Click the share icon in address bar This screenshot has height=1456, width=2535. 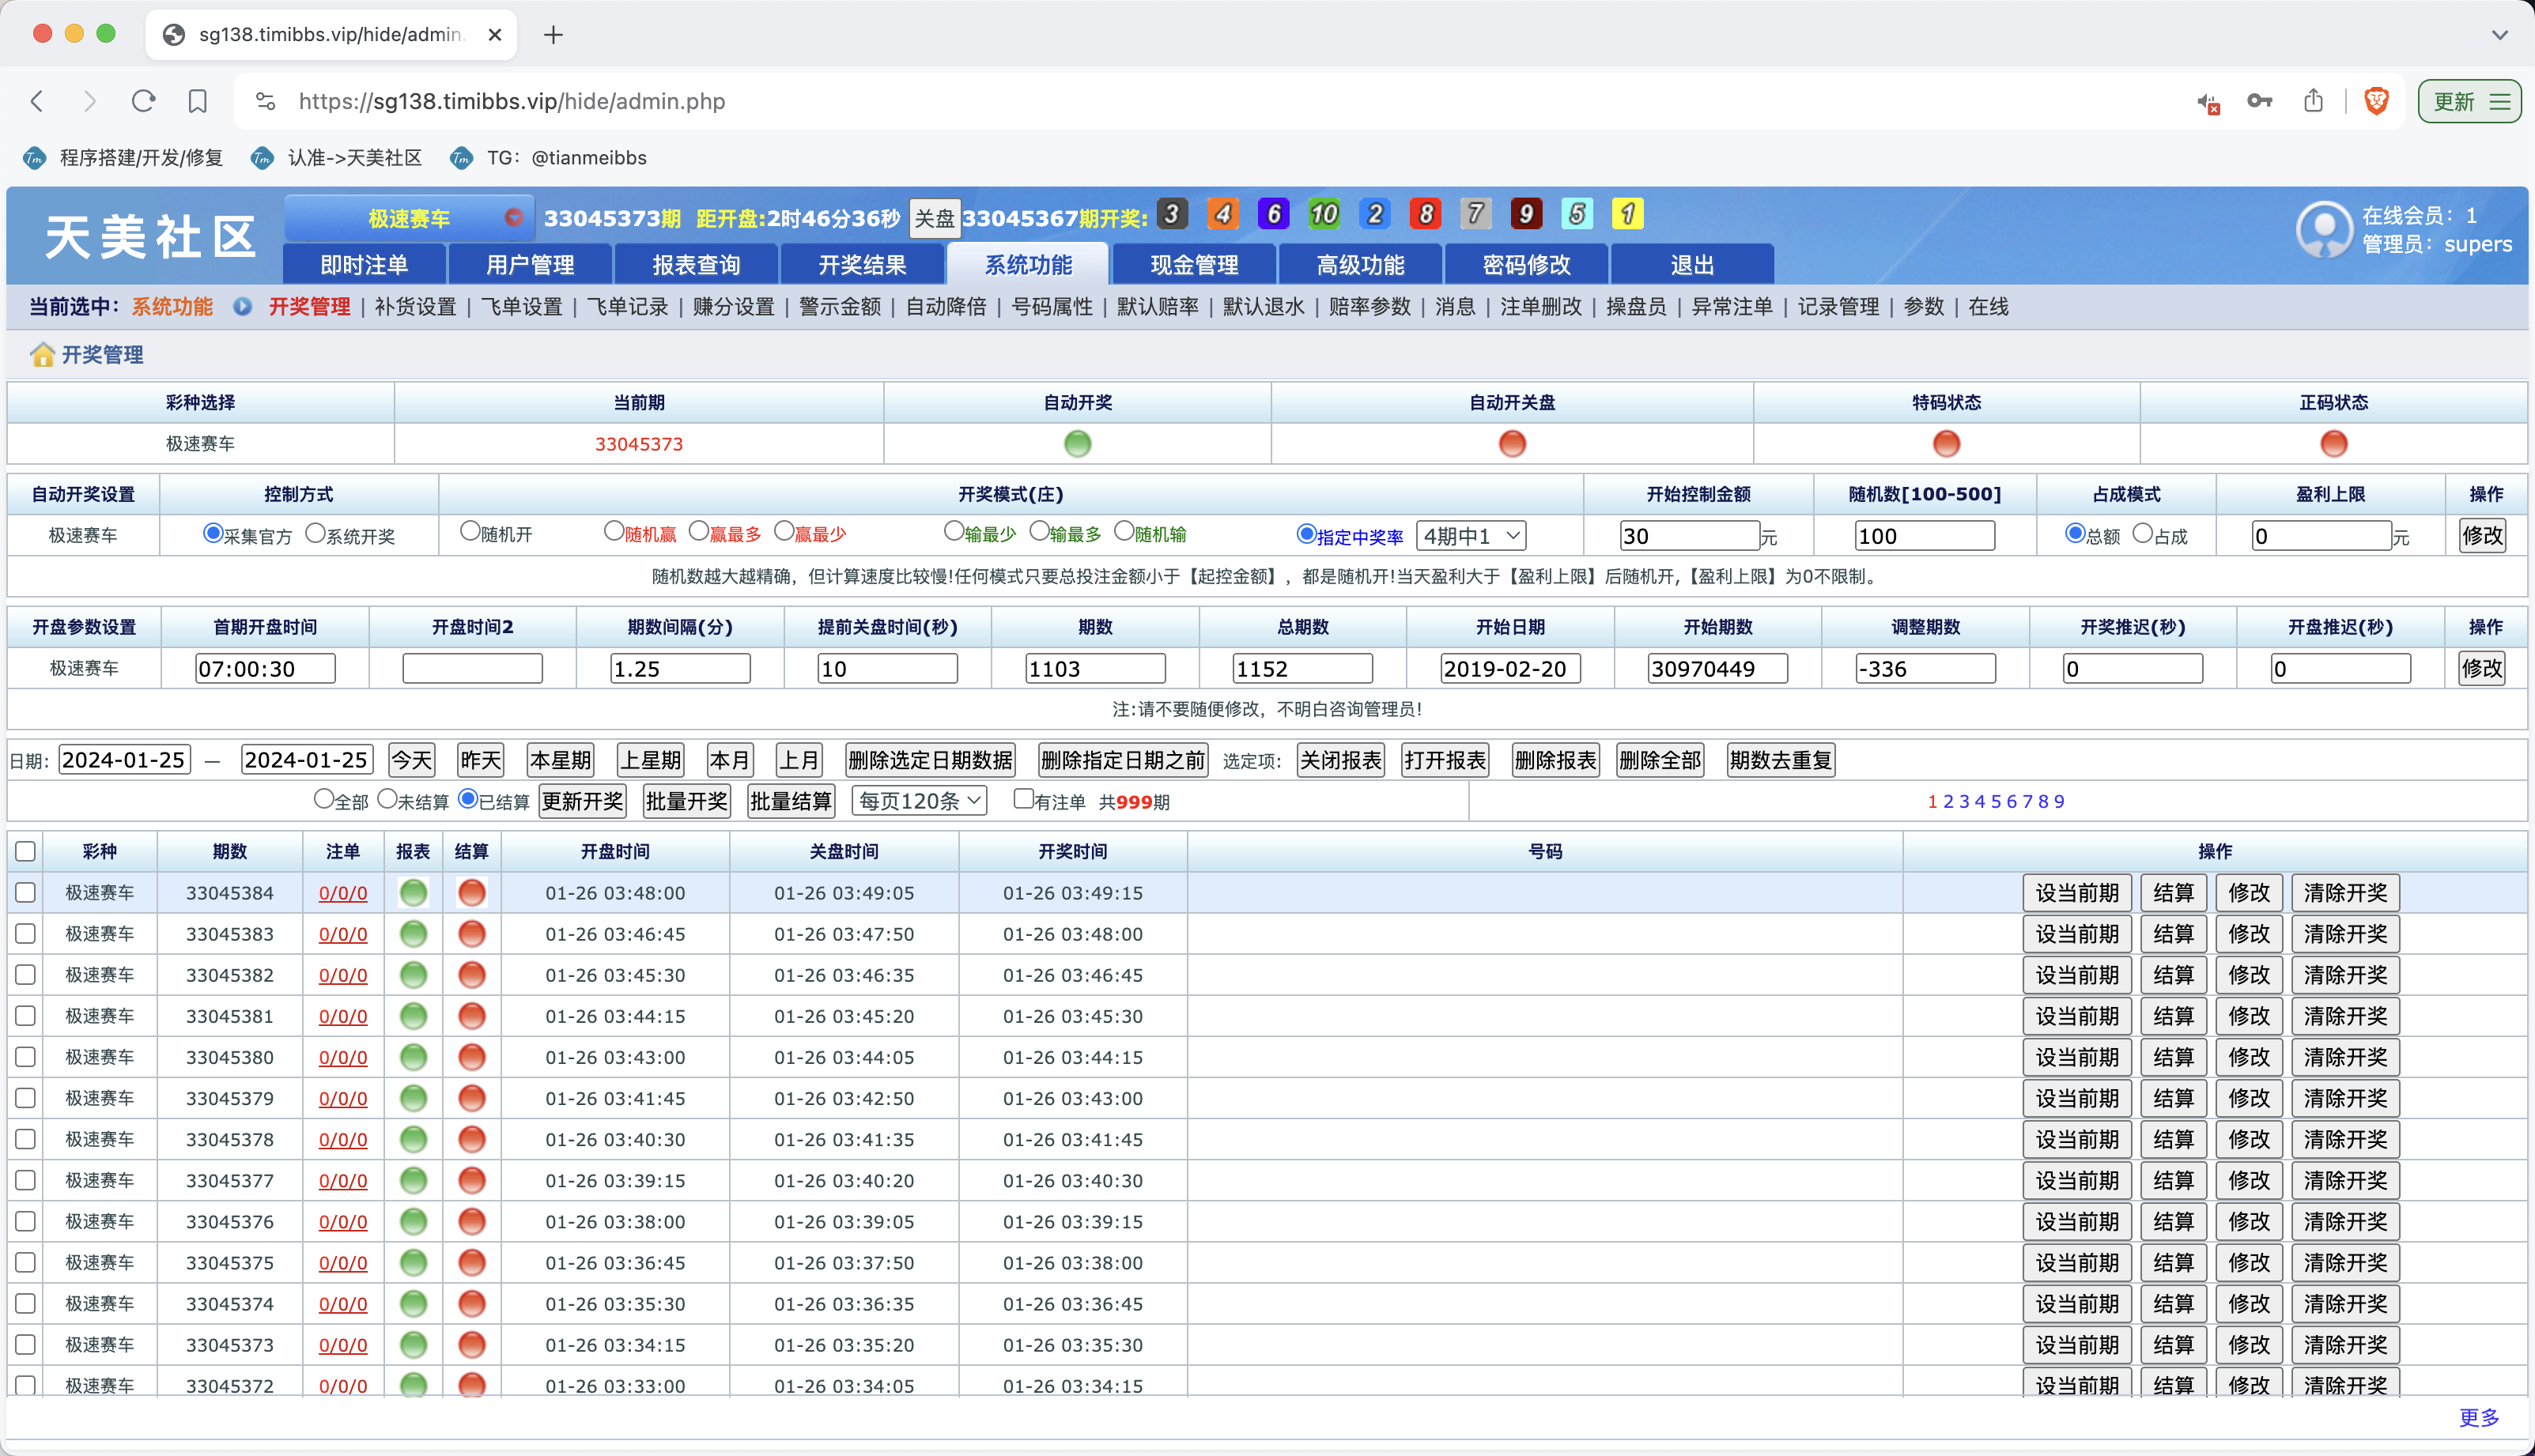pos(2313,101)
